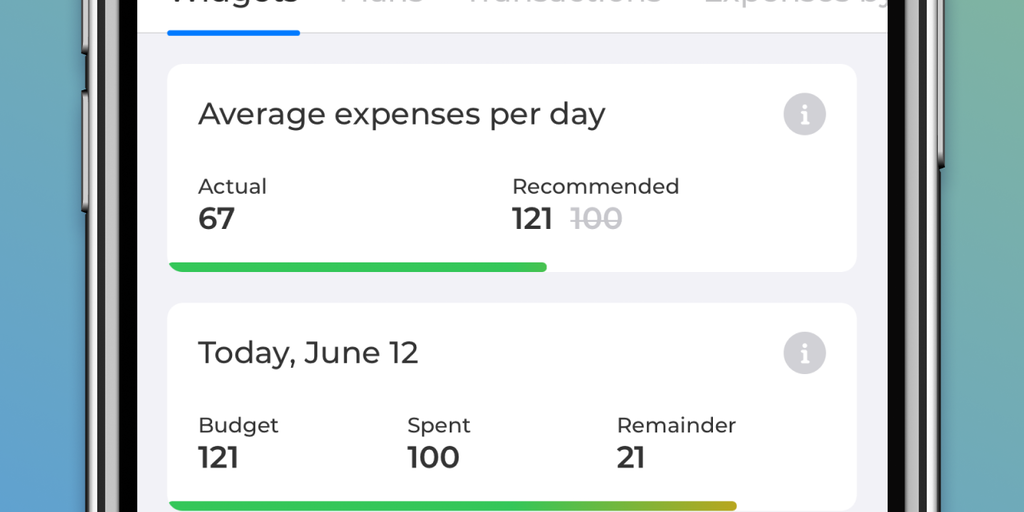The image size is (1024, 512).
Task: Tap the "Average expenses per day" heading
Action: pyautogui.click(x=401, y=115)
